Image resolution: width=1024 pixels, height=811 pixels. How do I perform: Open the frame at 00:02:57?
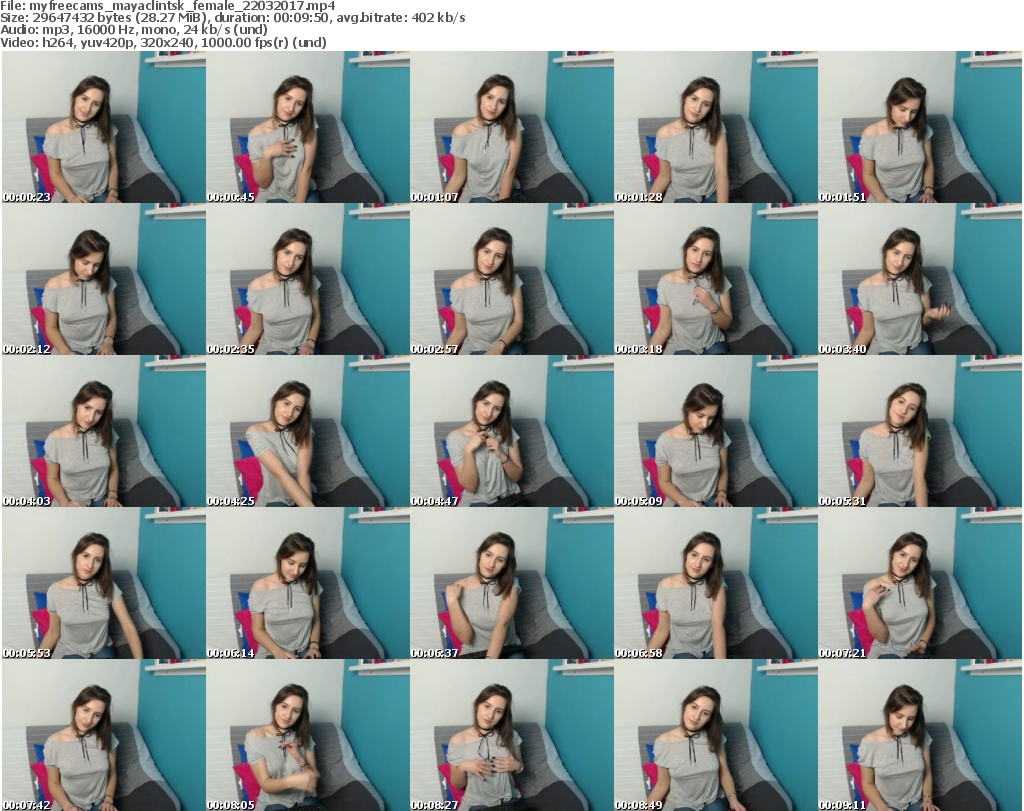(x=512, y=279)
